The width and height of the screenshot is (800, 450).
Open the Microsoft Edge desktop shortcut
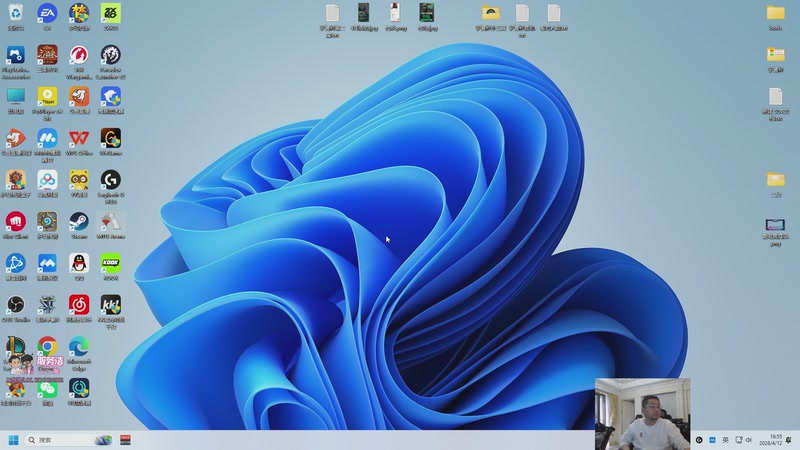79,347
